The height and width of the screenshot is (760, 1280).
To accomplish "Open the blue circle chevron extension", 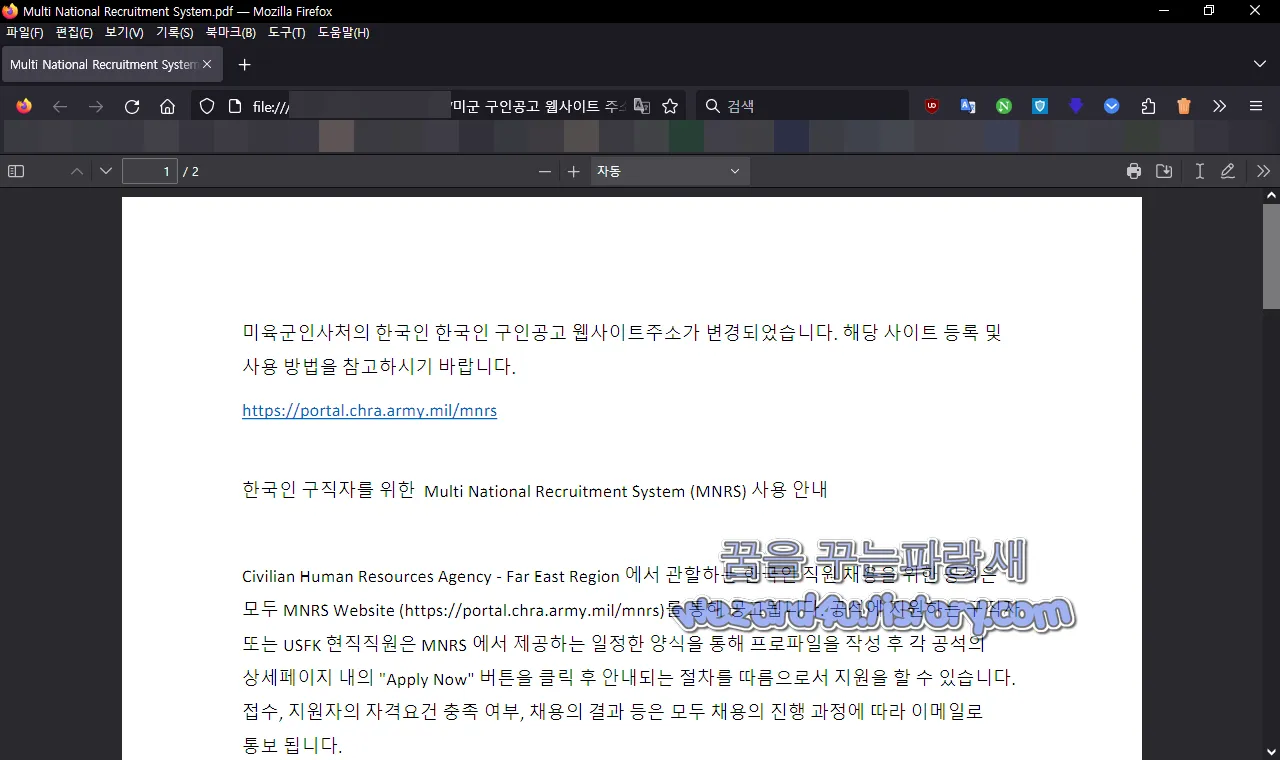I will tap(1112, 106).
